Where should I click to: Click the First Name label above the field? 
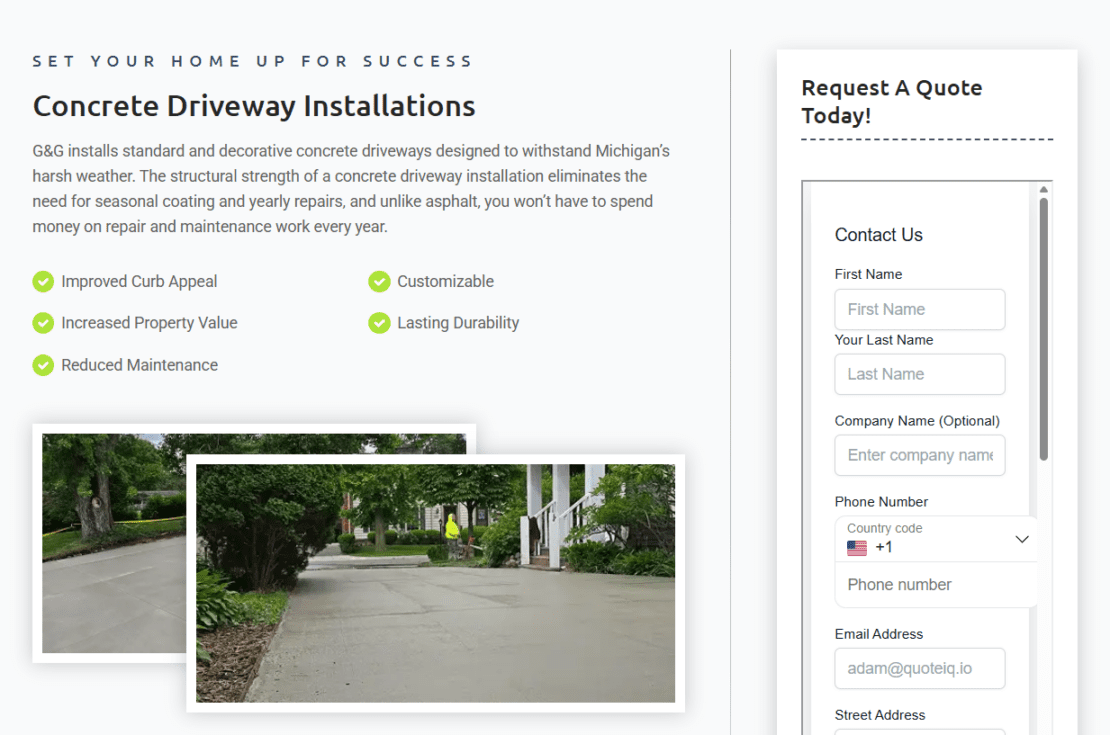(x=868, y=274)
